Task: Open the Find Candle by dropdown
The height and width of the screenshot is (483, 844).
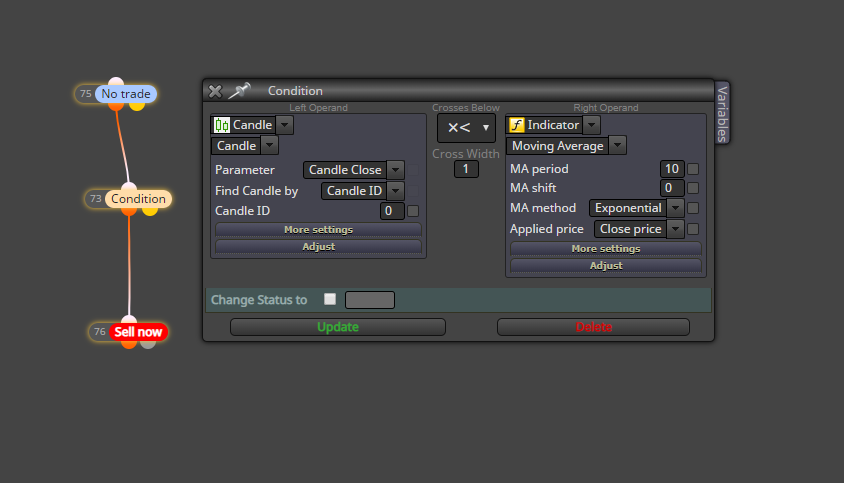Action: [x=396, y=191]
